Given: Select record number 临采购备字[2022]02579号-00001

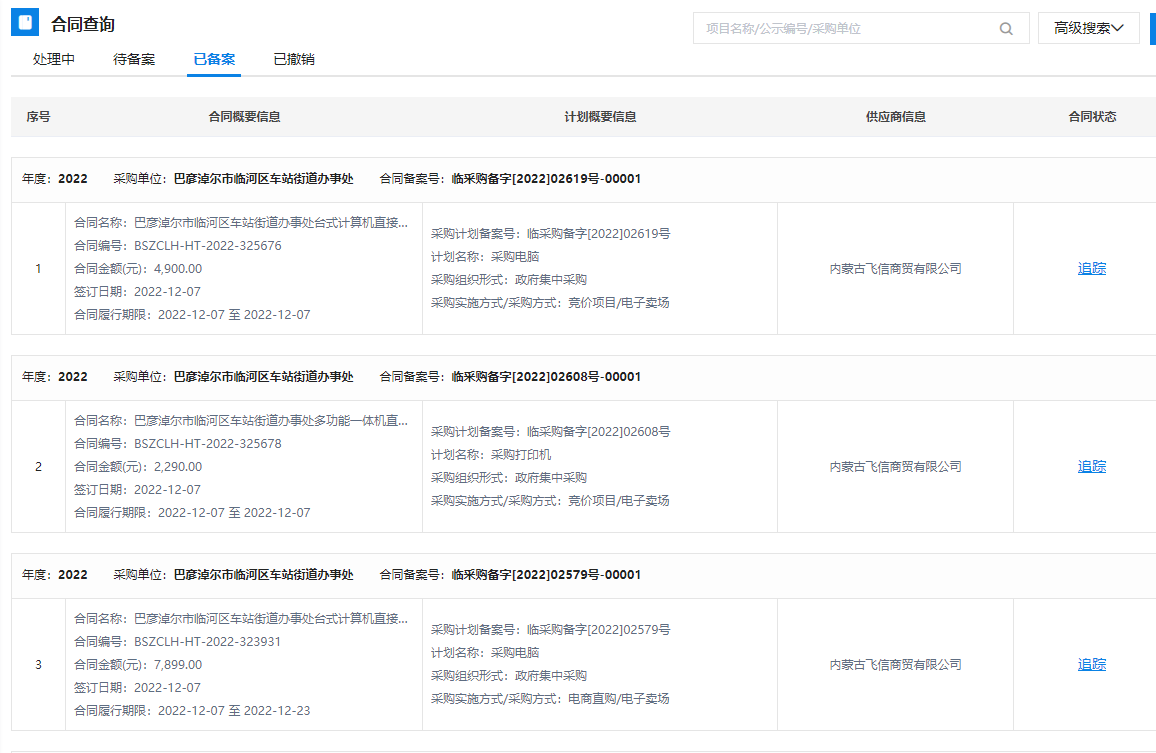Looking at the screenshot, I should click(546, 575).
